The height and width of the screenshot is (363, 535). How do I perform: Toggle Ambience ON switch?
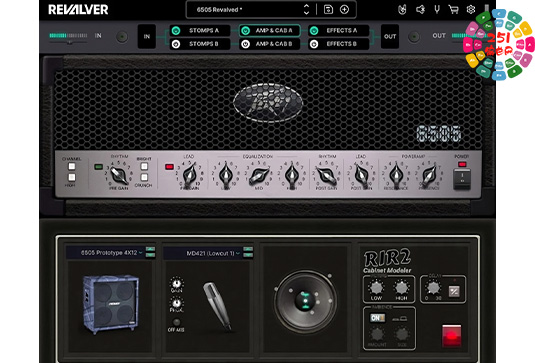[377, 318]
